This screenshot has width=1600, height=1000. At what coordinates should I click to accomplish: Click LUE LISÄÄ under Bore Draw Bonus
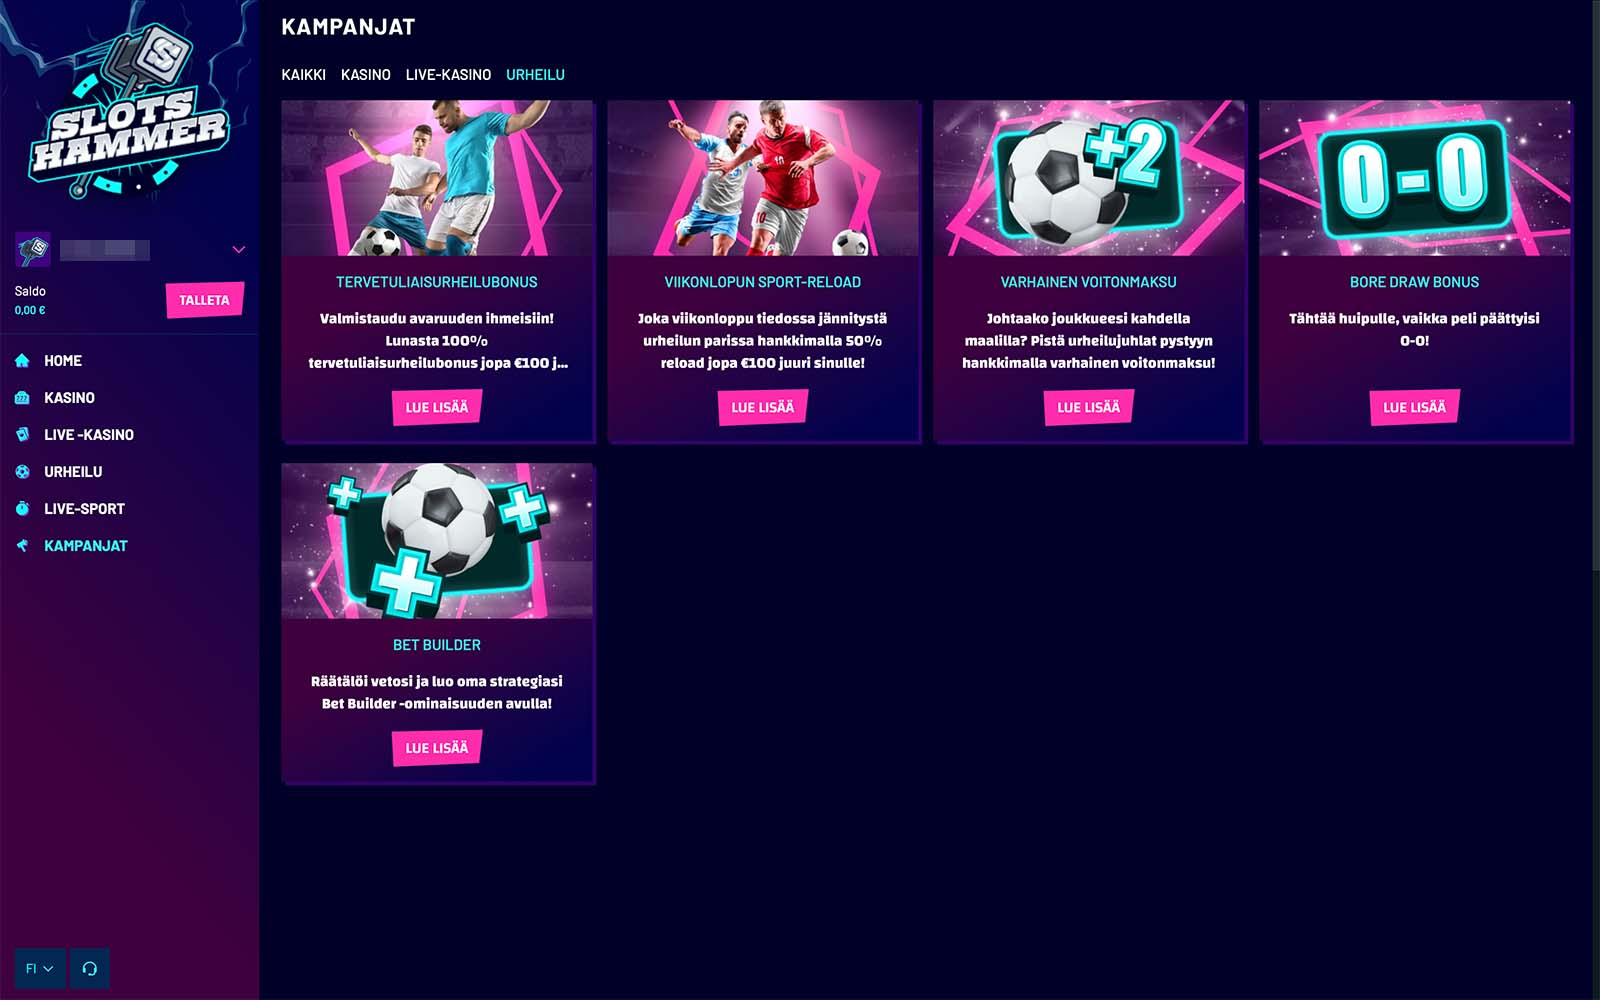click(1415, 407)
